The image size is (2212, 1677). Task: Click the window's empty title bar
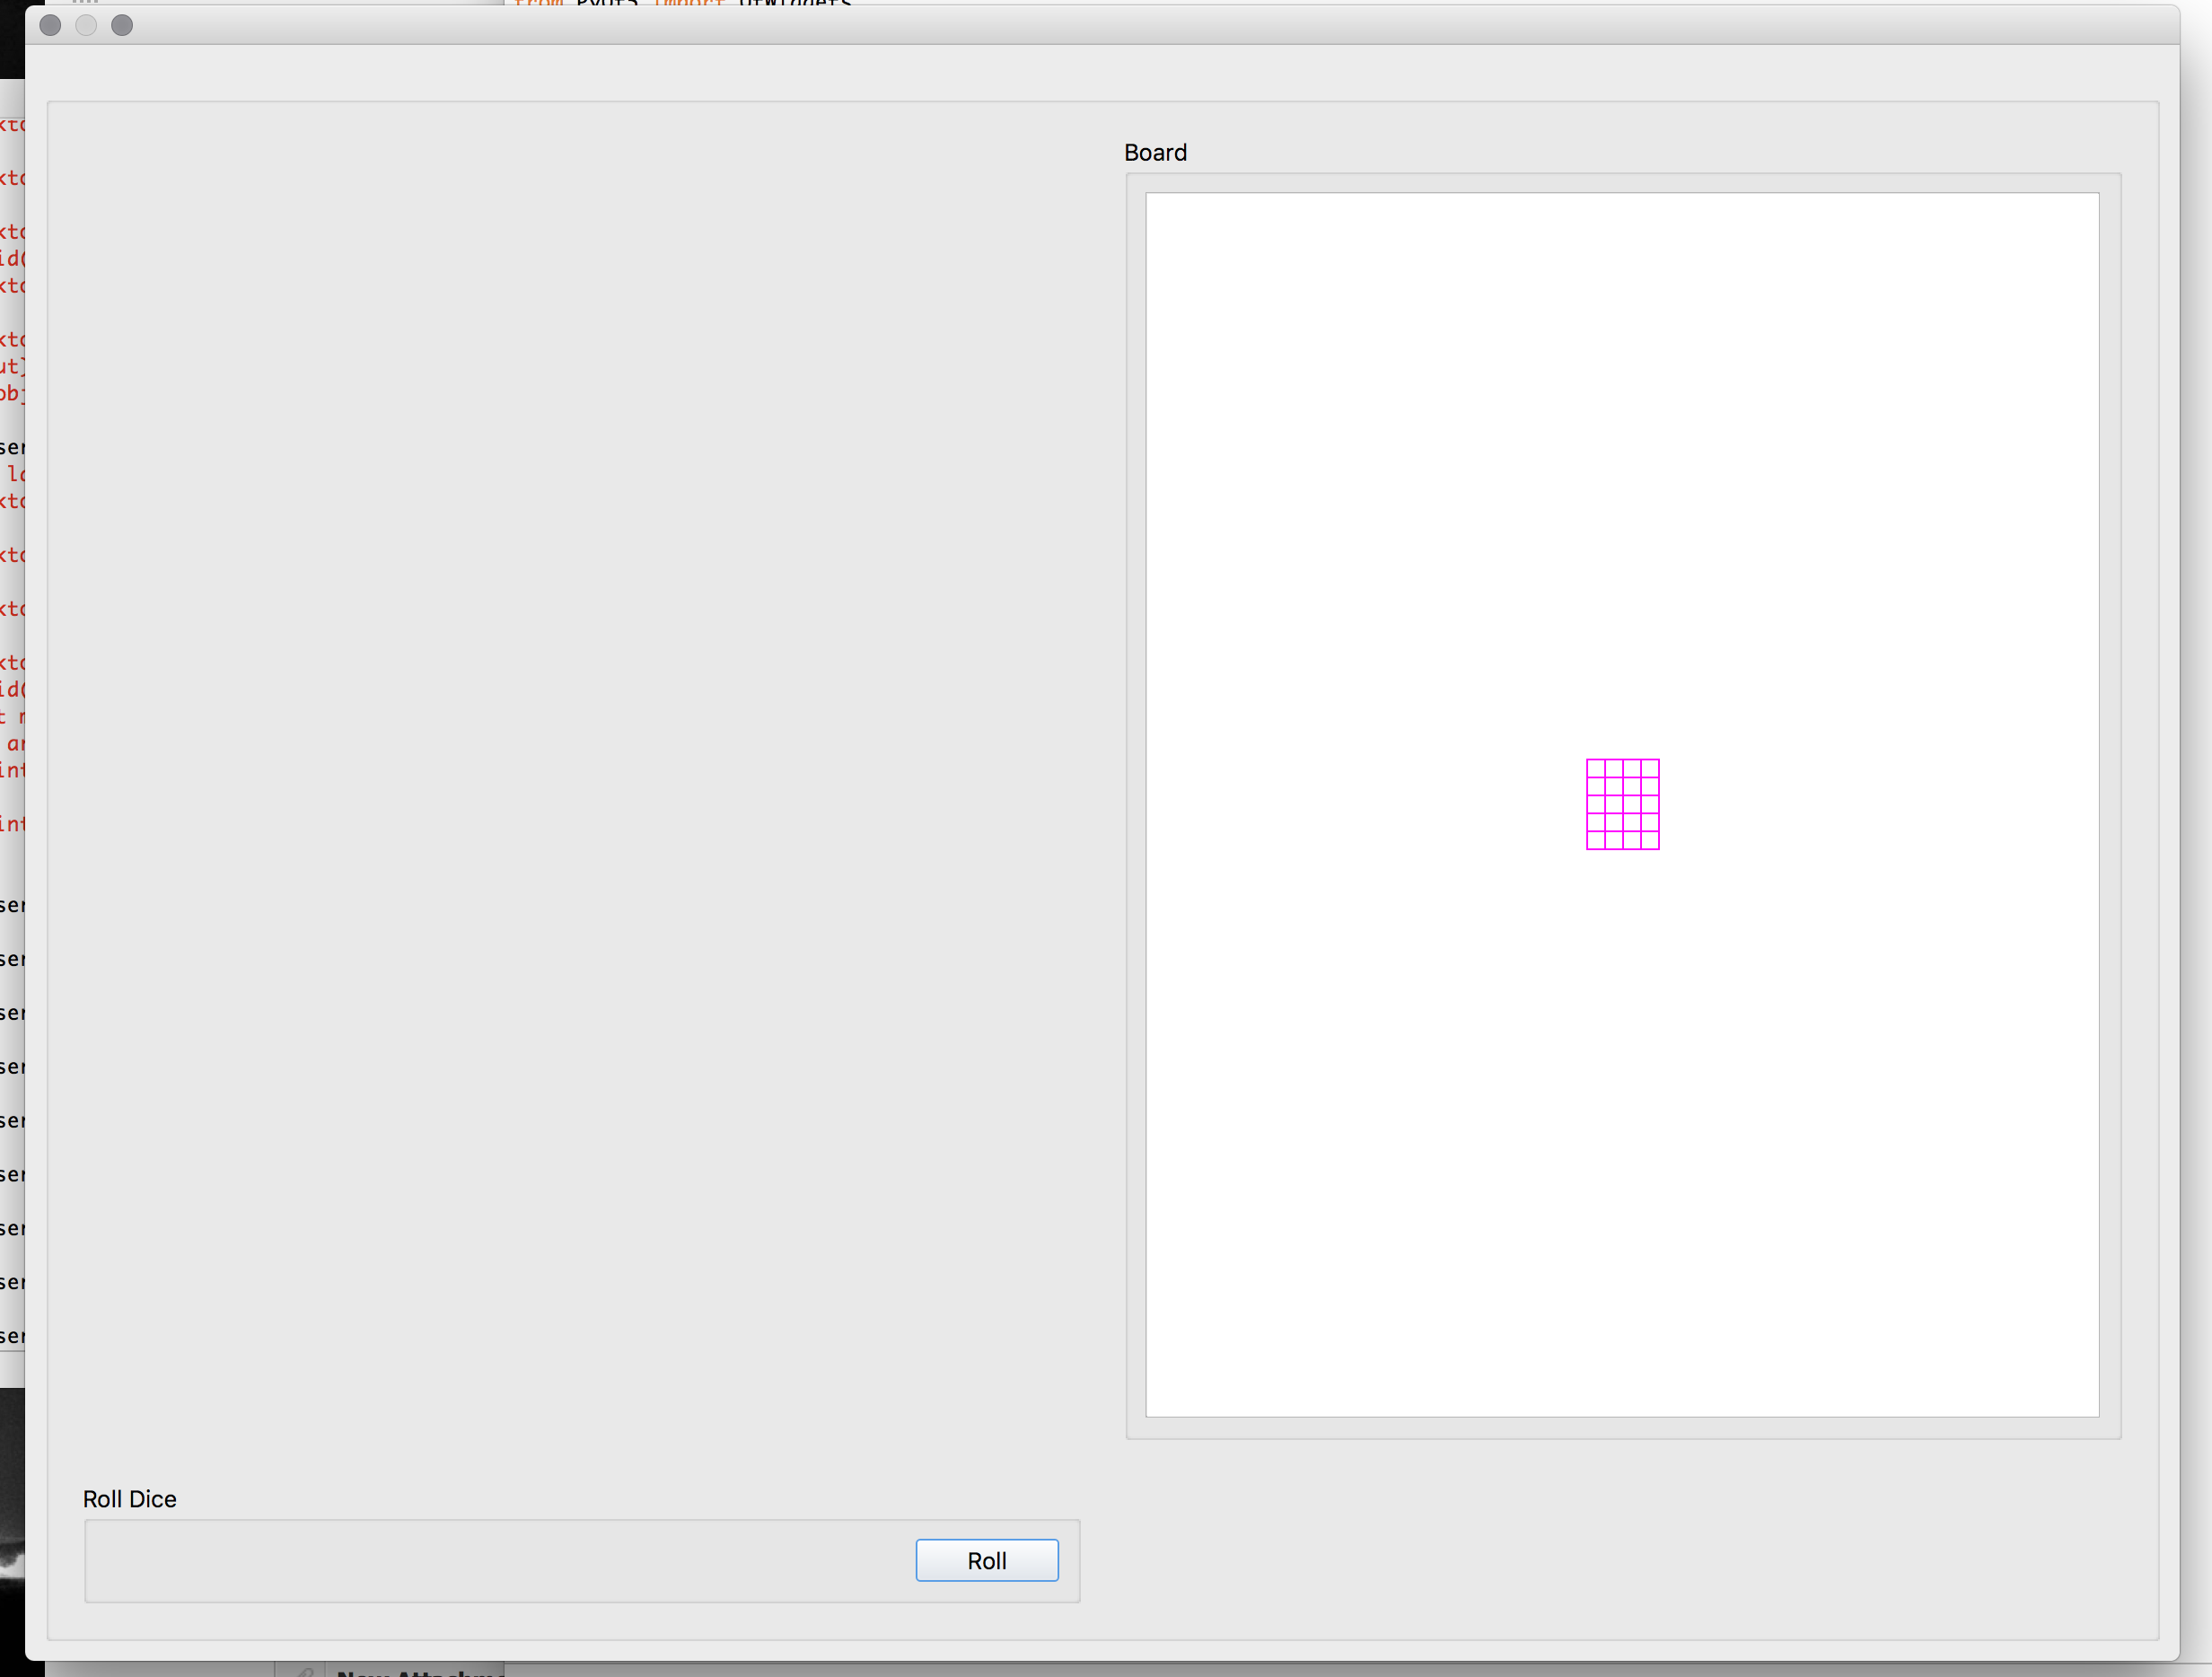pyautogui.click(x=1100, y=25)
